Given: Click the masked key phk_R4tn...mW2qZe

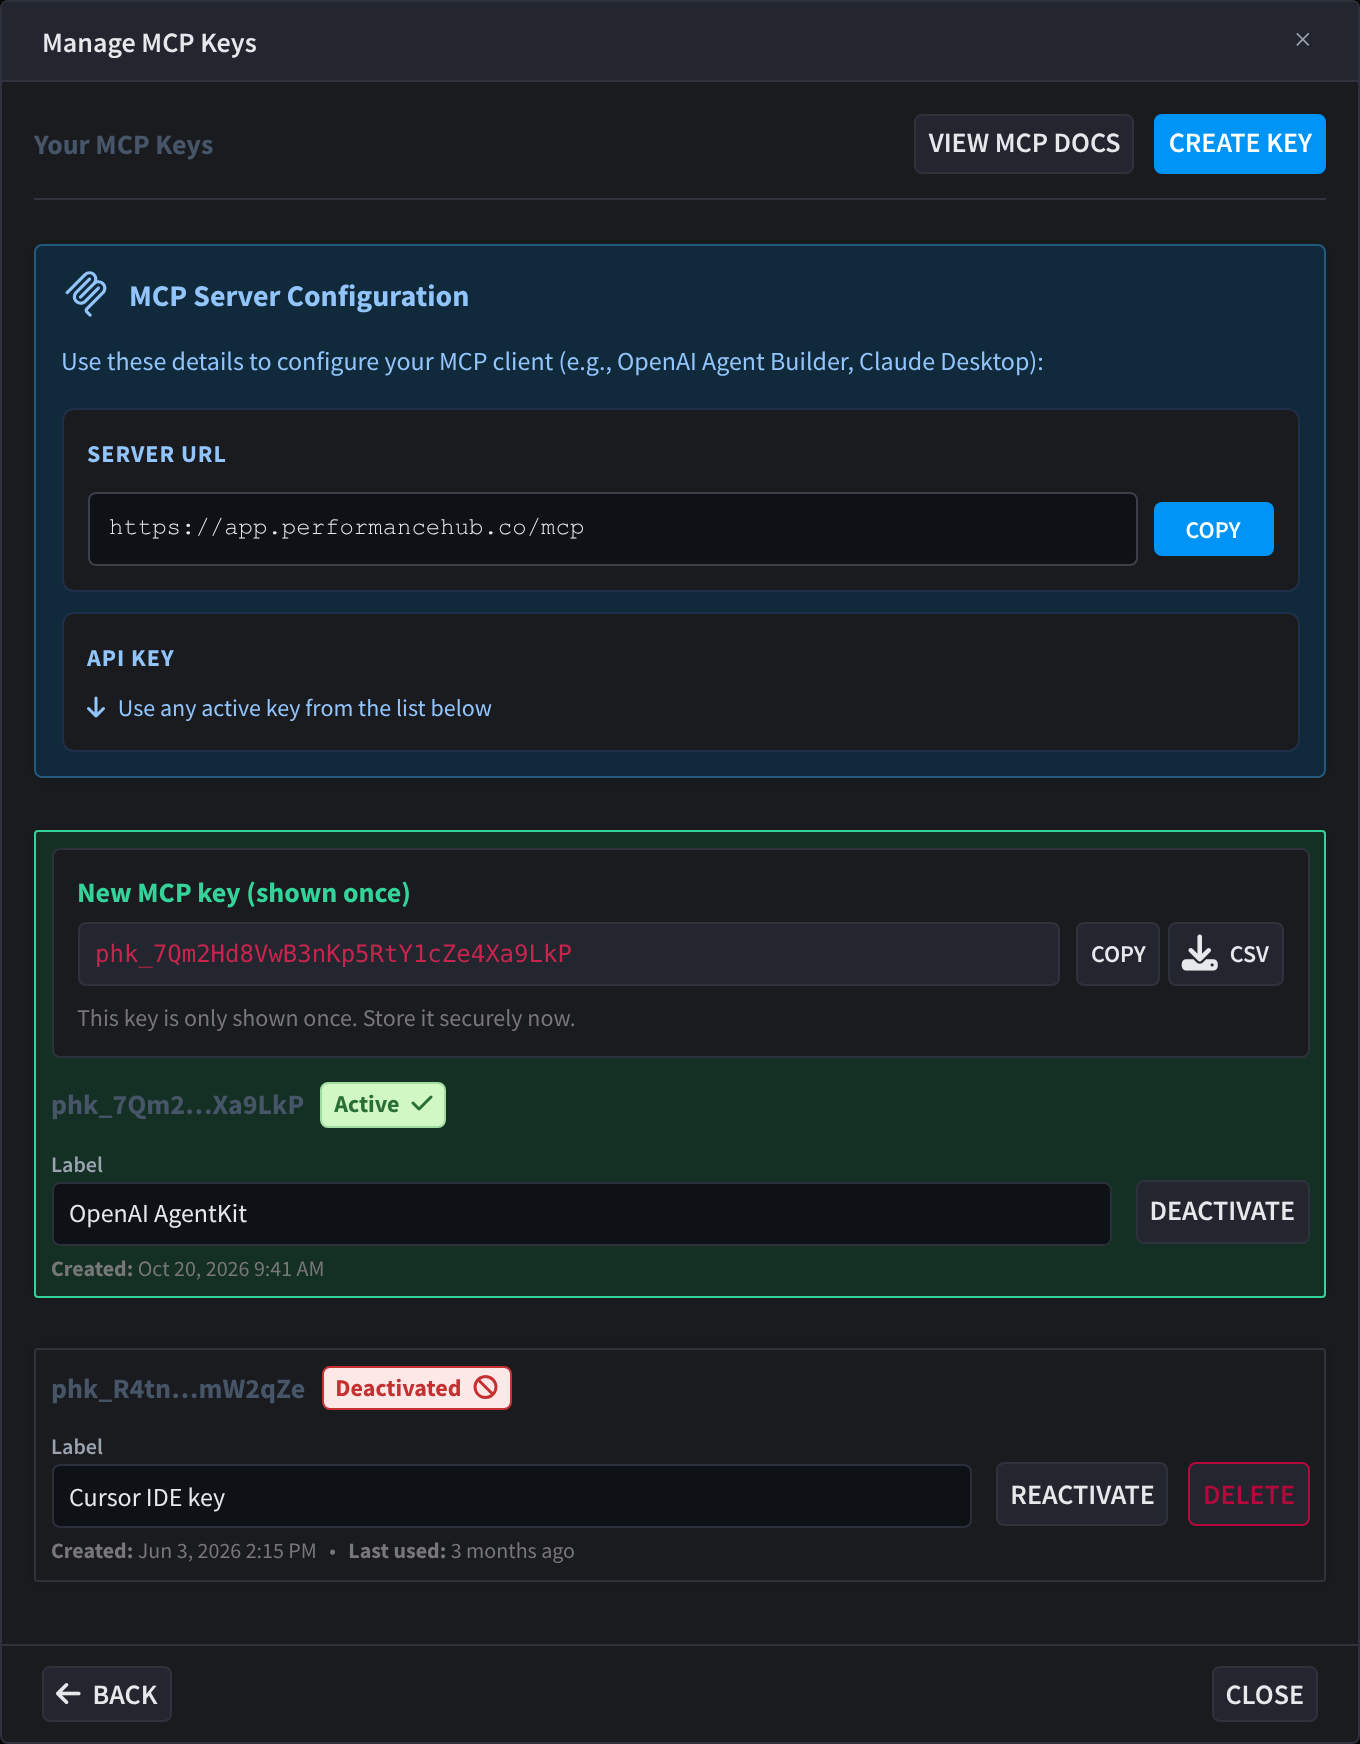Looking at the screenshot, I should (x=178, y=1389).
